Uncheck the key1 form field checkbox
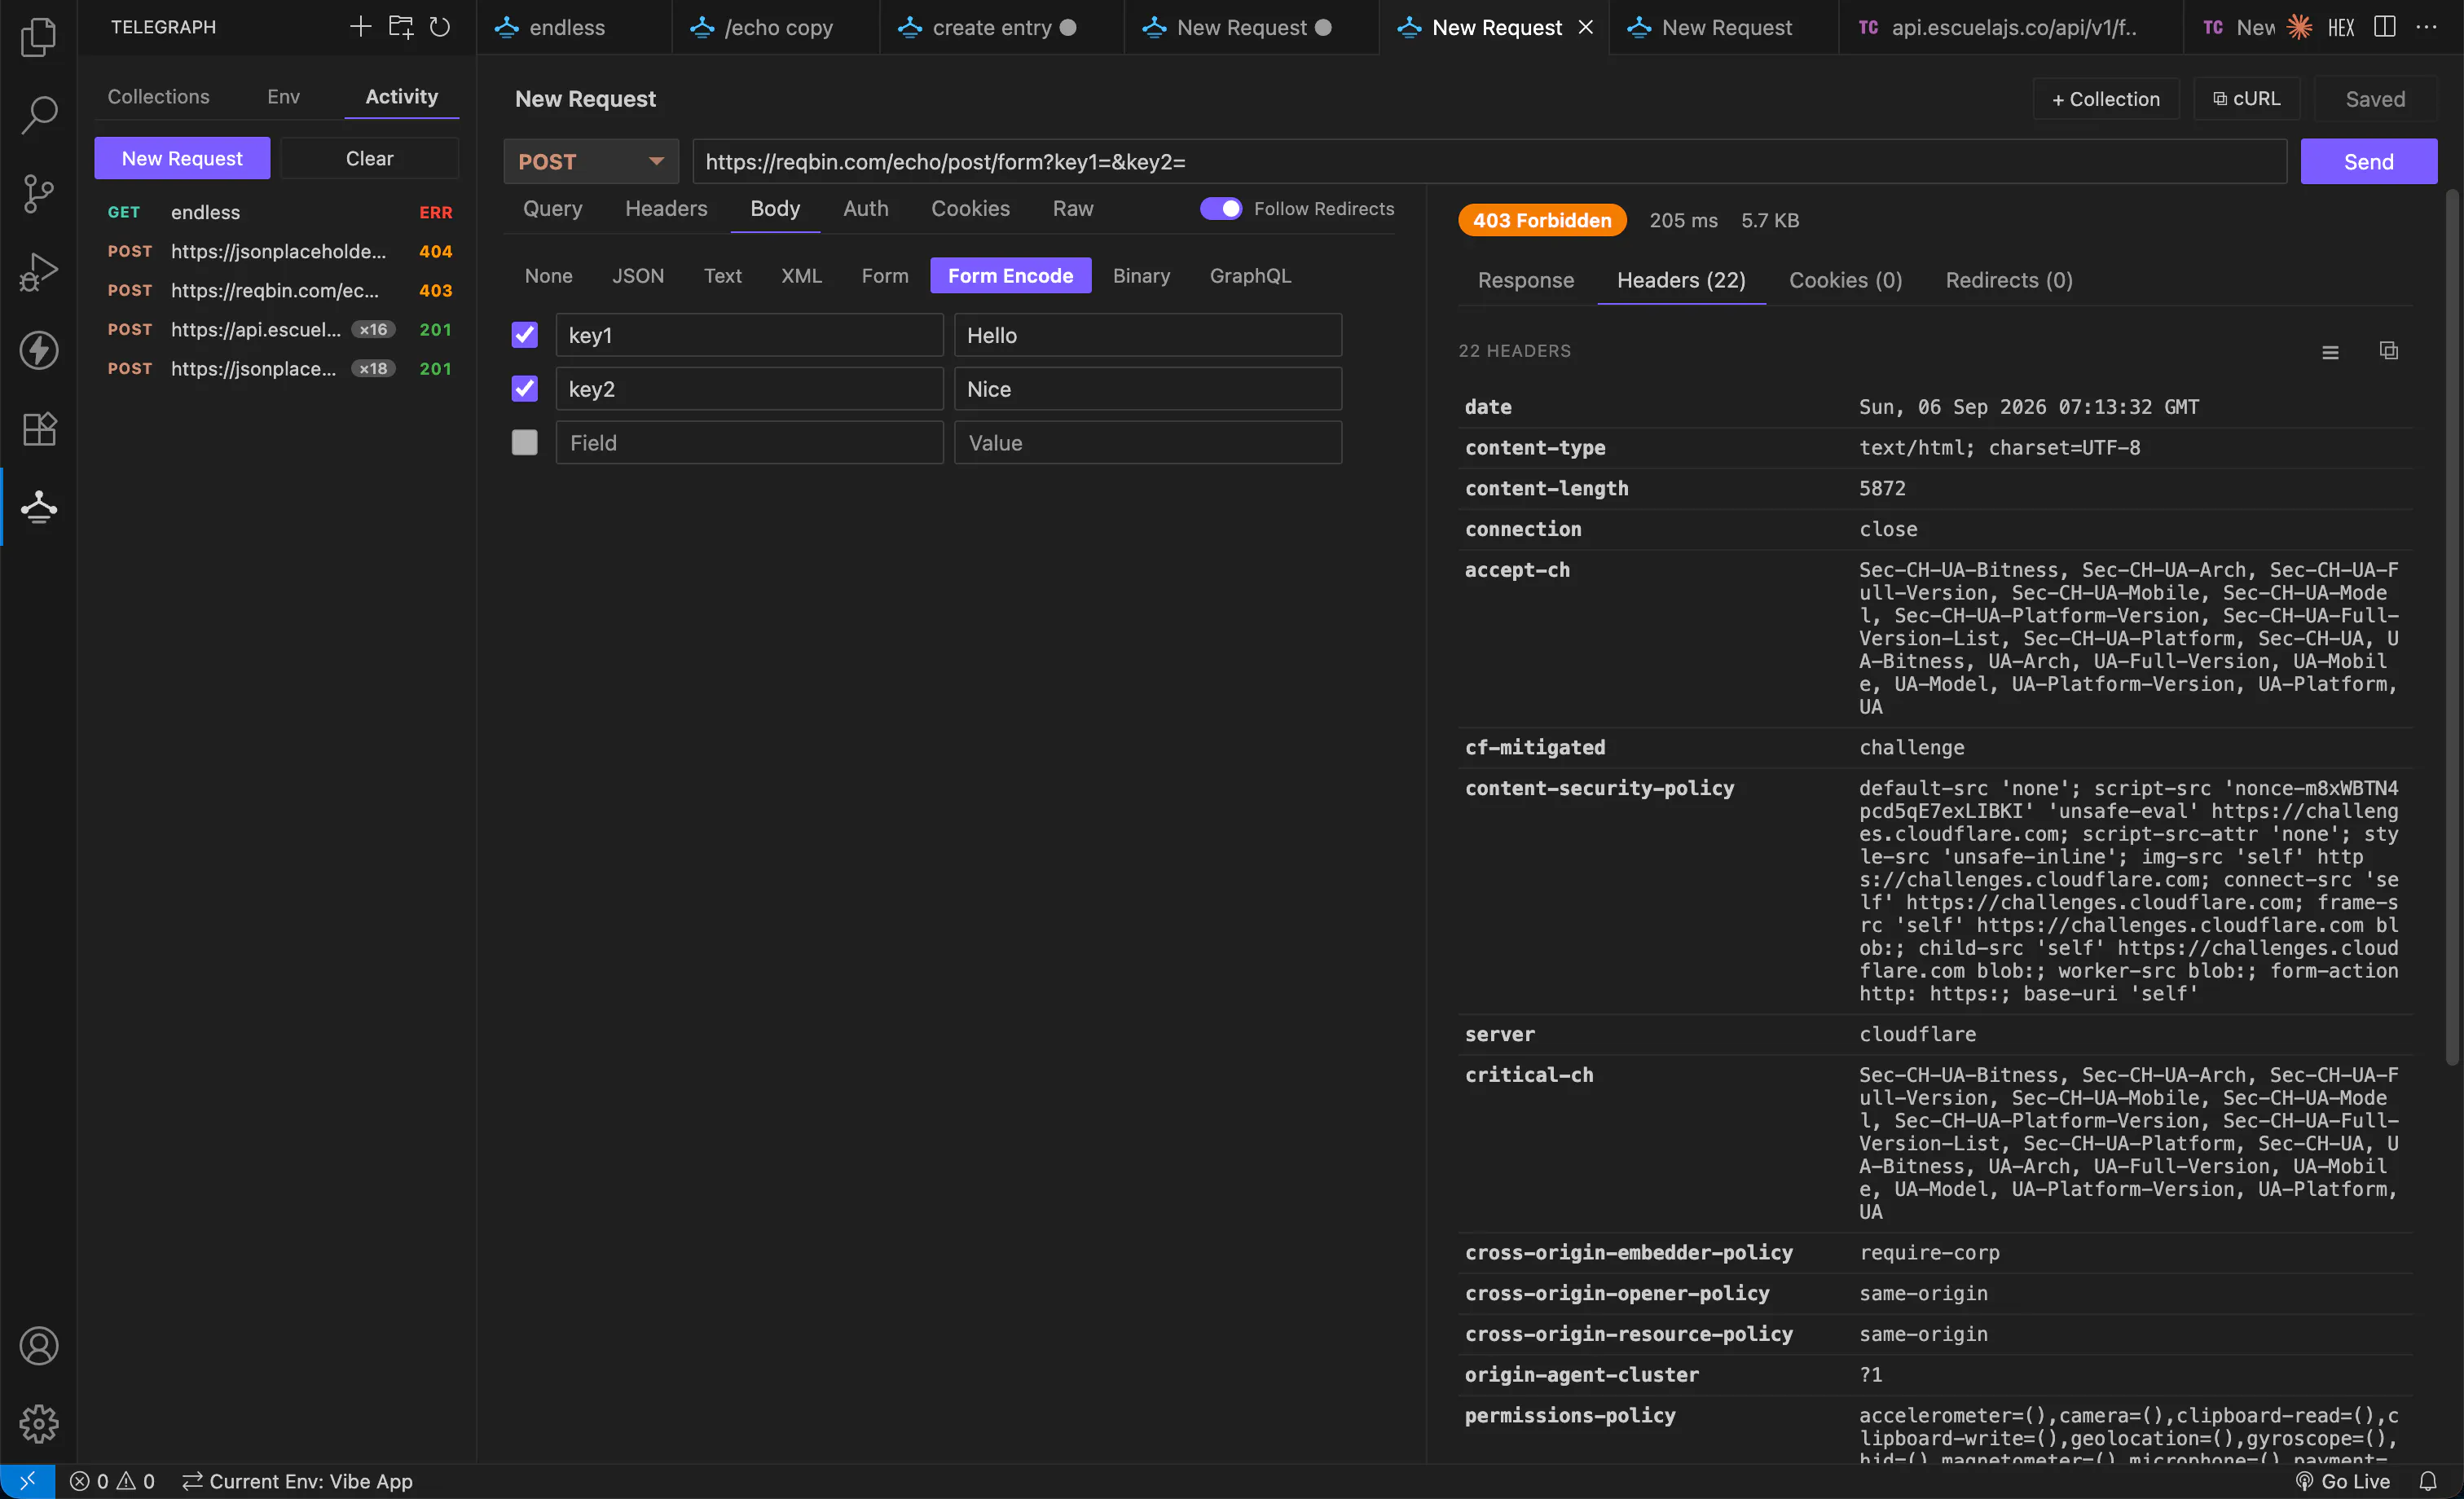This screenshot has width=2464, height=1499. pos(524,335)
